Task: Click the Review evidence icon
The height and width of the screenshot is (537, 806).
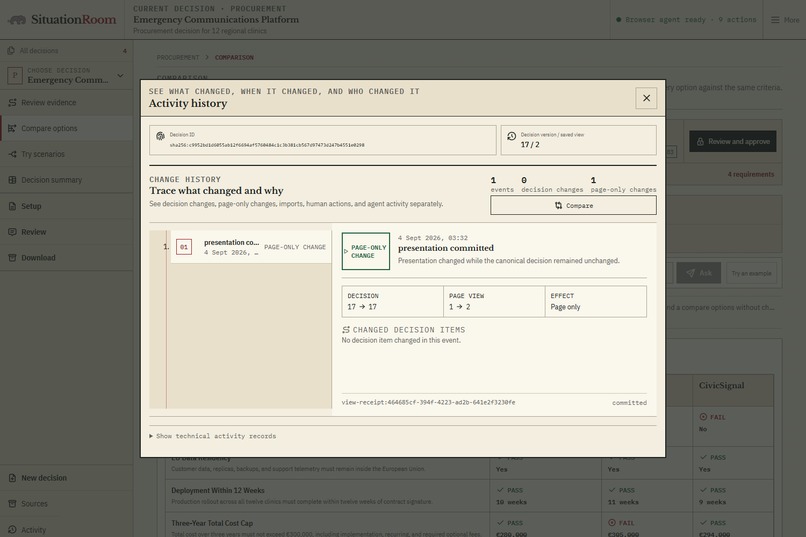Action: [x=12, y=103]
